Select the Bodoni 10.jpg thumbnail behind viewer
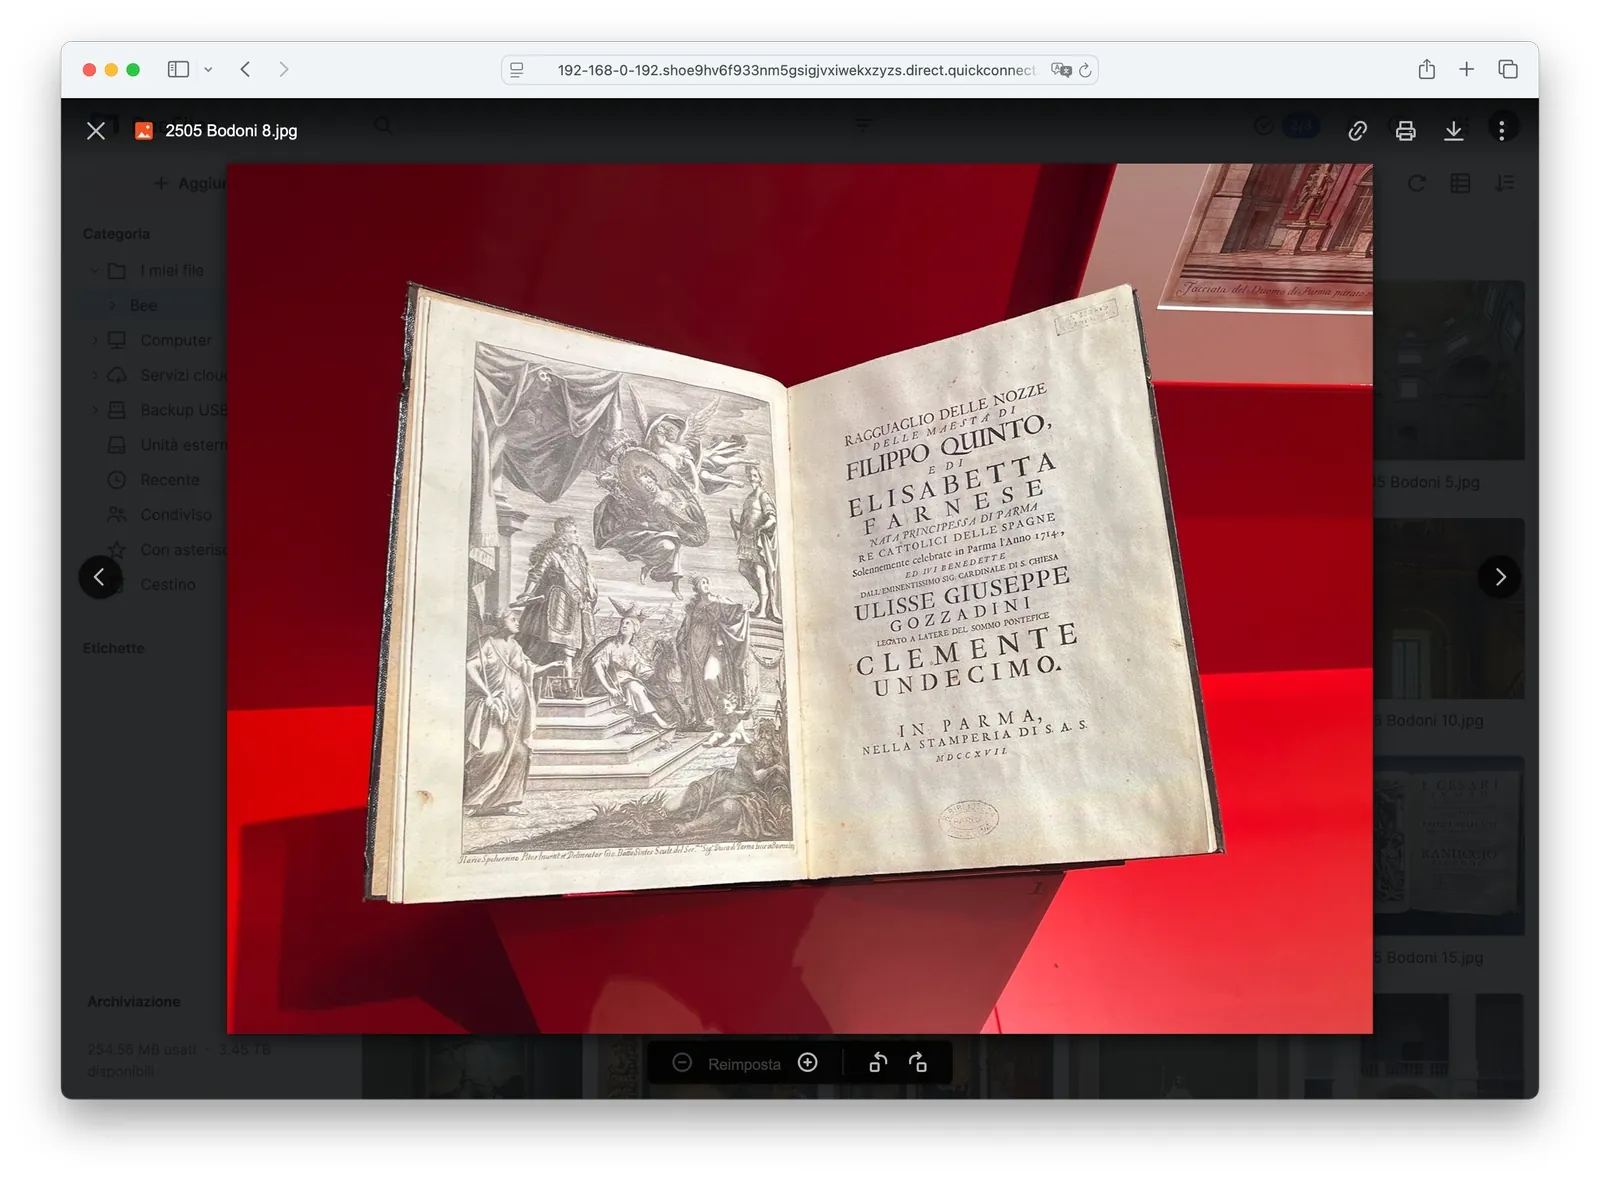The height and width of the screenshot is (1180, 1600). [1449, 609]
